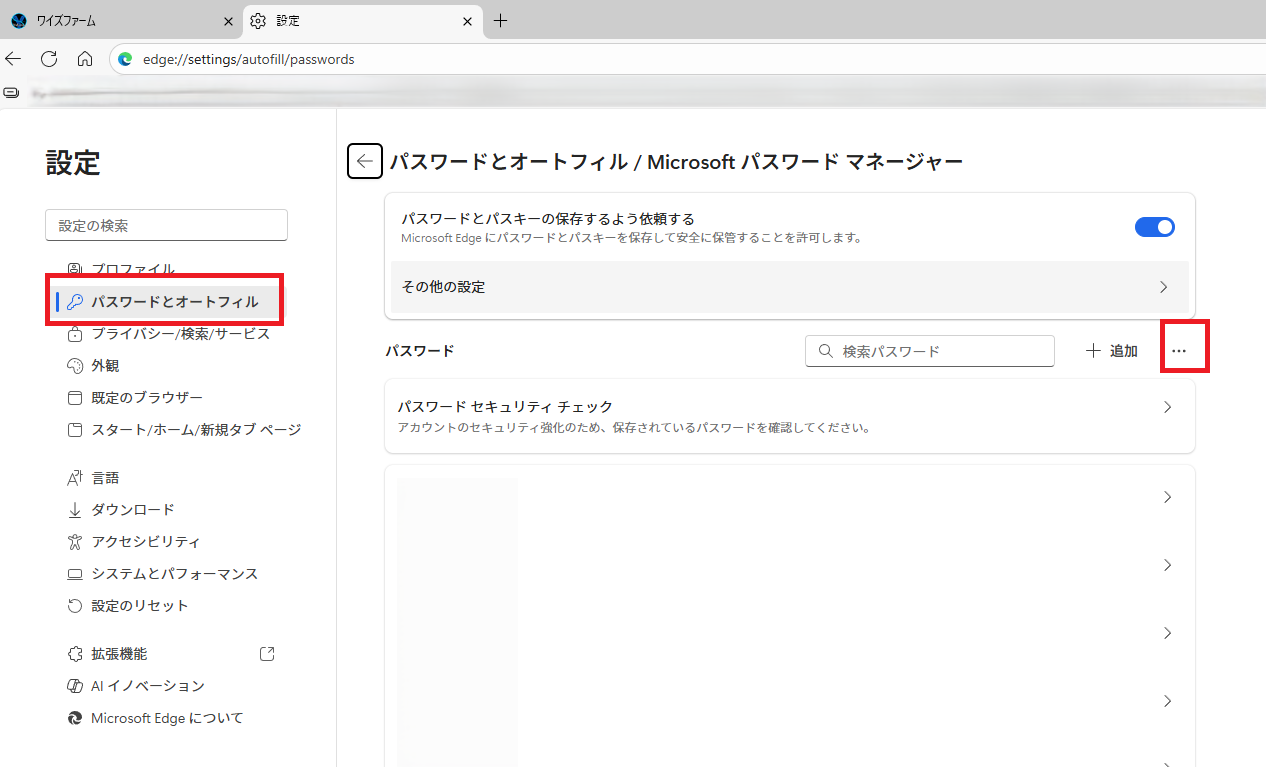
Task: Select システムとパフォーマンス in the sidebar
Action: pos(174,574)
